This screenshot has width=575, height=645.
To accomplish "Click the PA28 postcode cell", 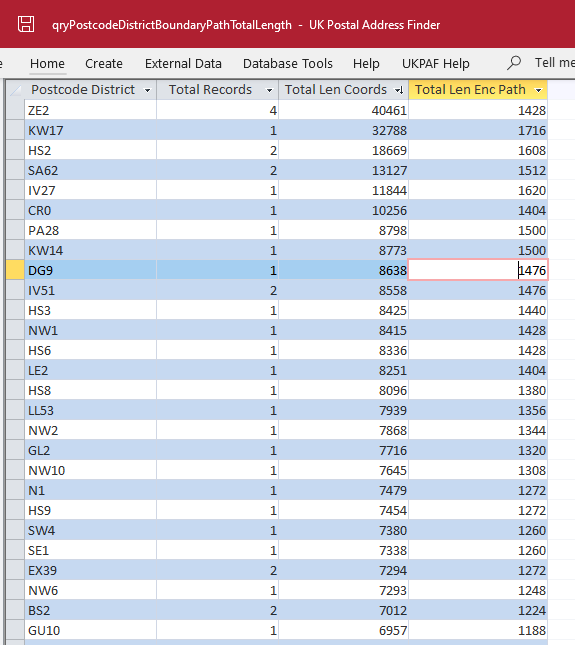I will [x=90, y=230].
